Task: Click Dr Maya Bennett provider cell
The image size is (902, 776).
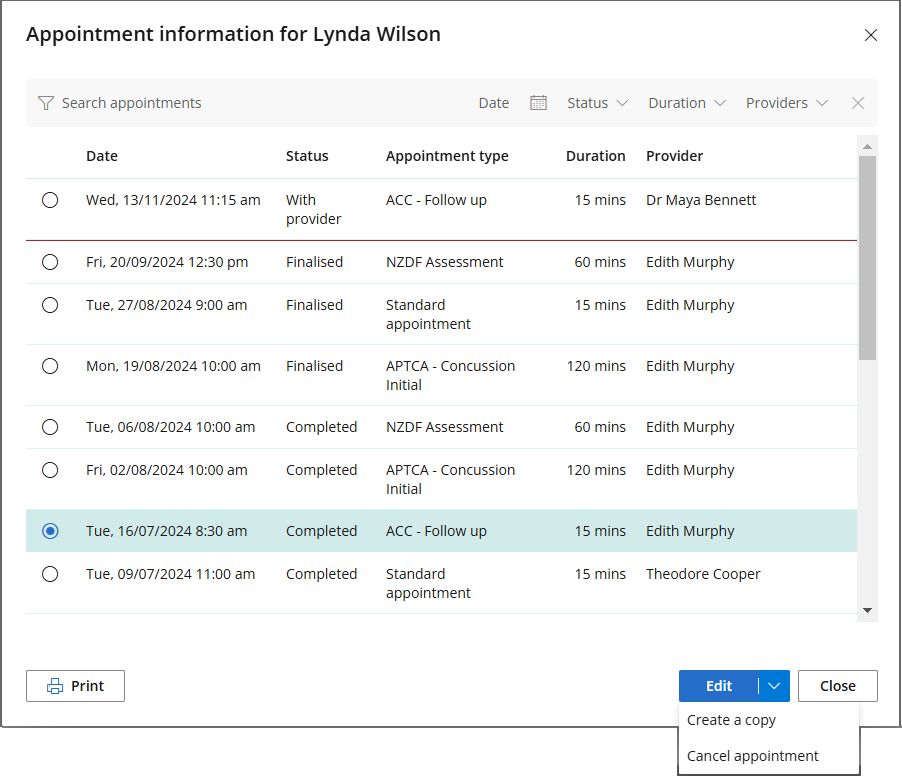Action: [701, 200]
